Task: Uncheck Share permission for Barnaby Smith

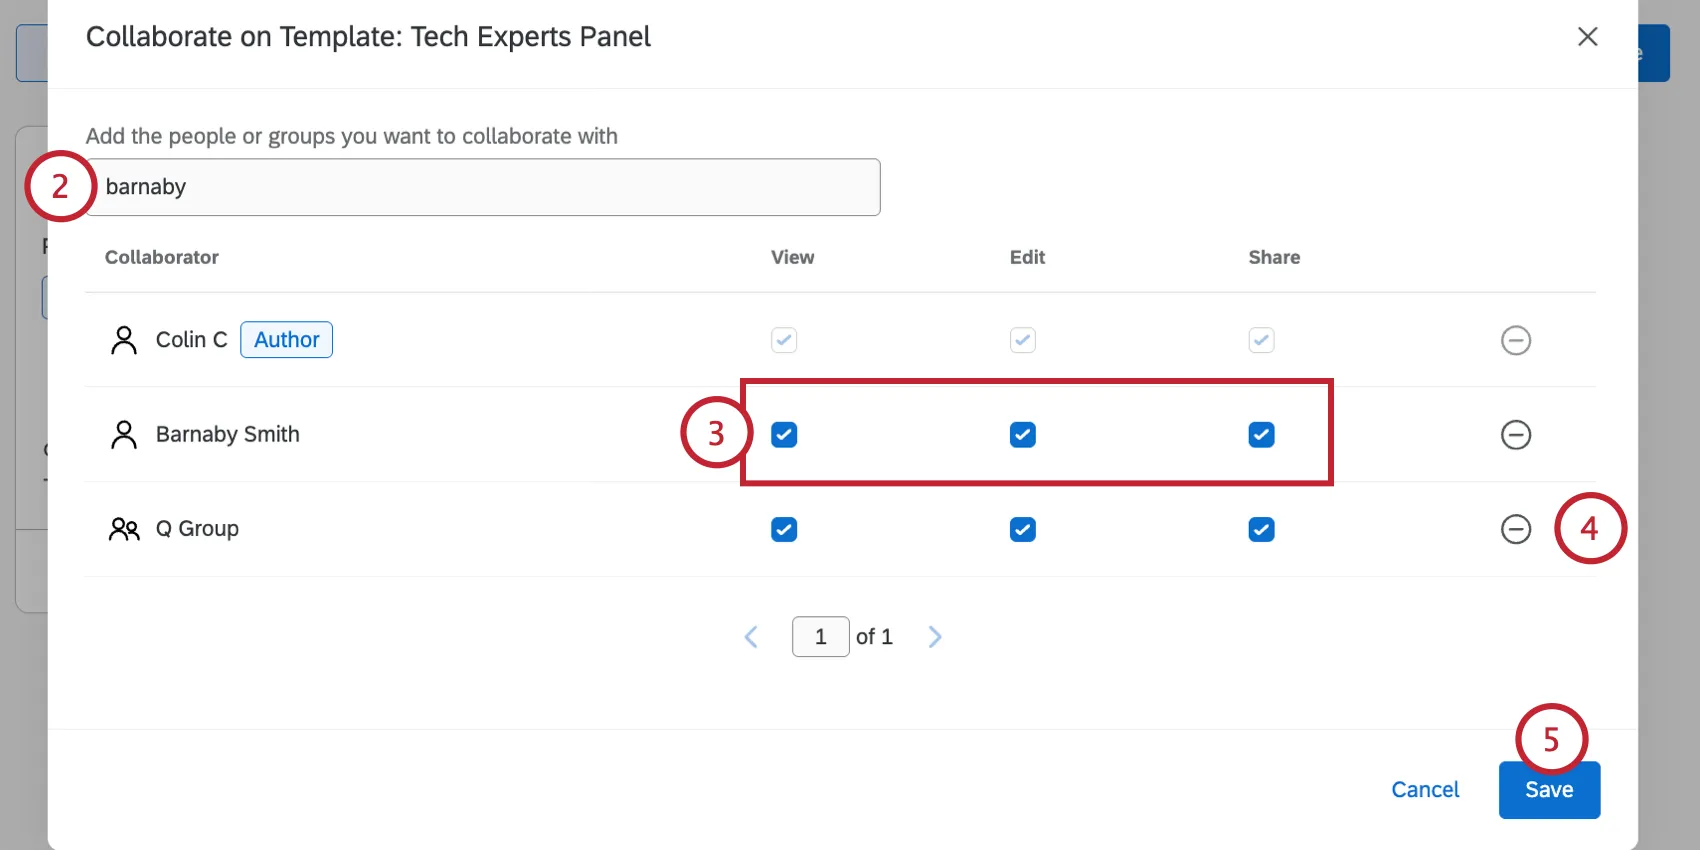Action: [1261, 435]
